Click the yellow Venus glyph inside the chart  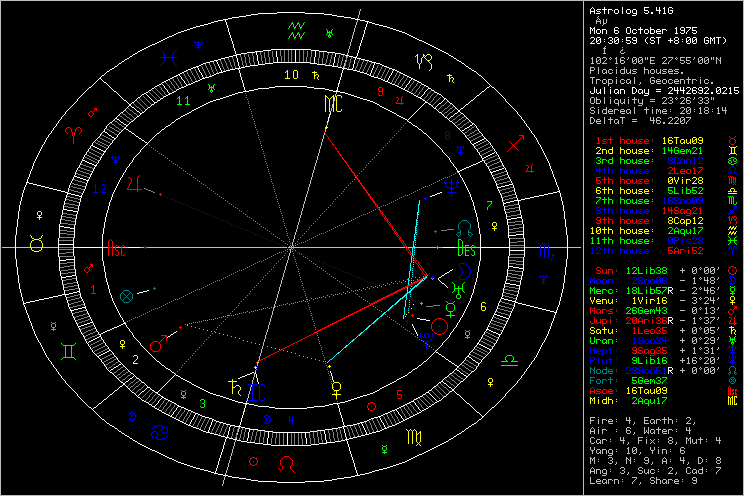[335, 383]
